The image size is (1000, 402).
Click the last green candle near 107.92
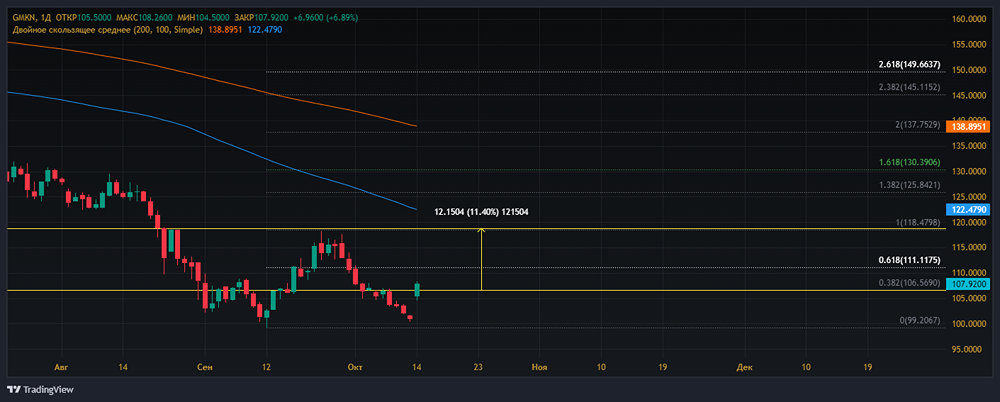coord(417,289)
